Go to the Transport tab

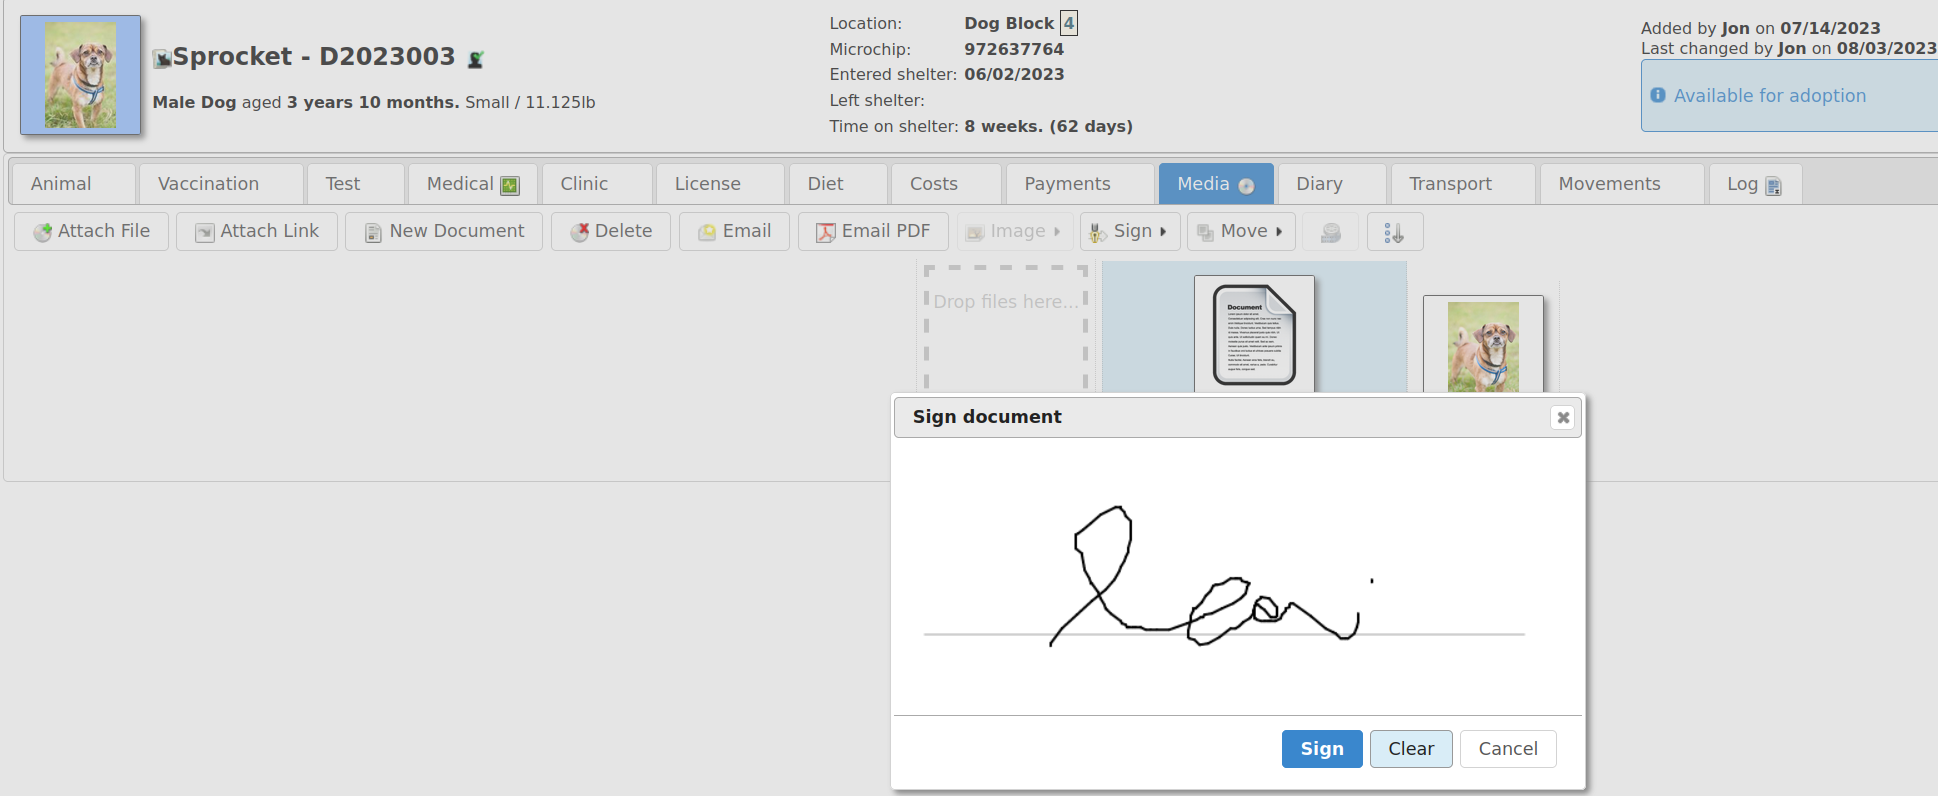pyautogui.click(x=1463, y=184)
